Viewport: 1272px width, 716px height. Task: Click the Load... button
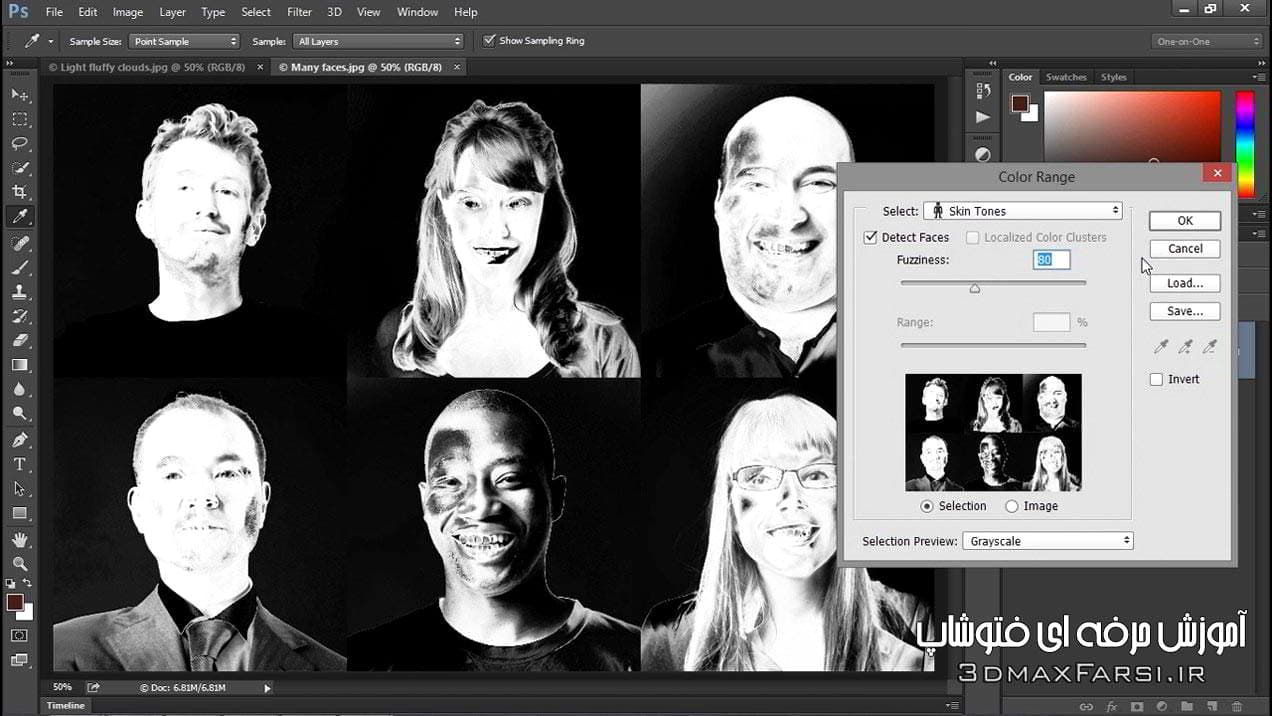(1185, 283)
